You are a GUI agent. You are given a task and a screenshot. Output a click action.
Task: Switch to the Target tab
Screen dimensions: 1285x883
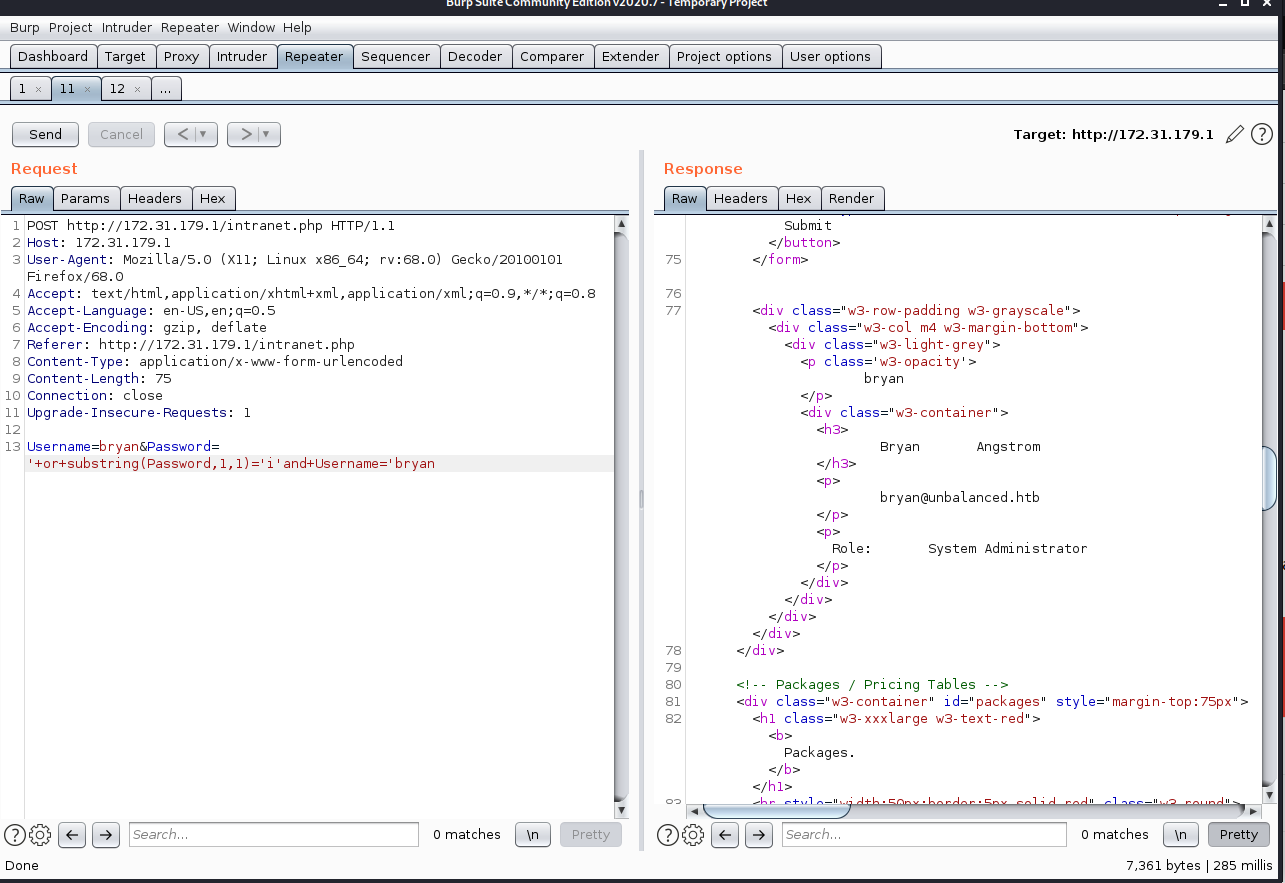point(125,57)
